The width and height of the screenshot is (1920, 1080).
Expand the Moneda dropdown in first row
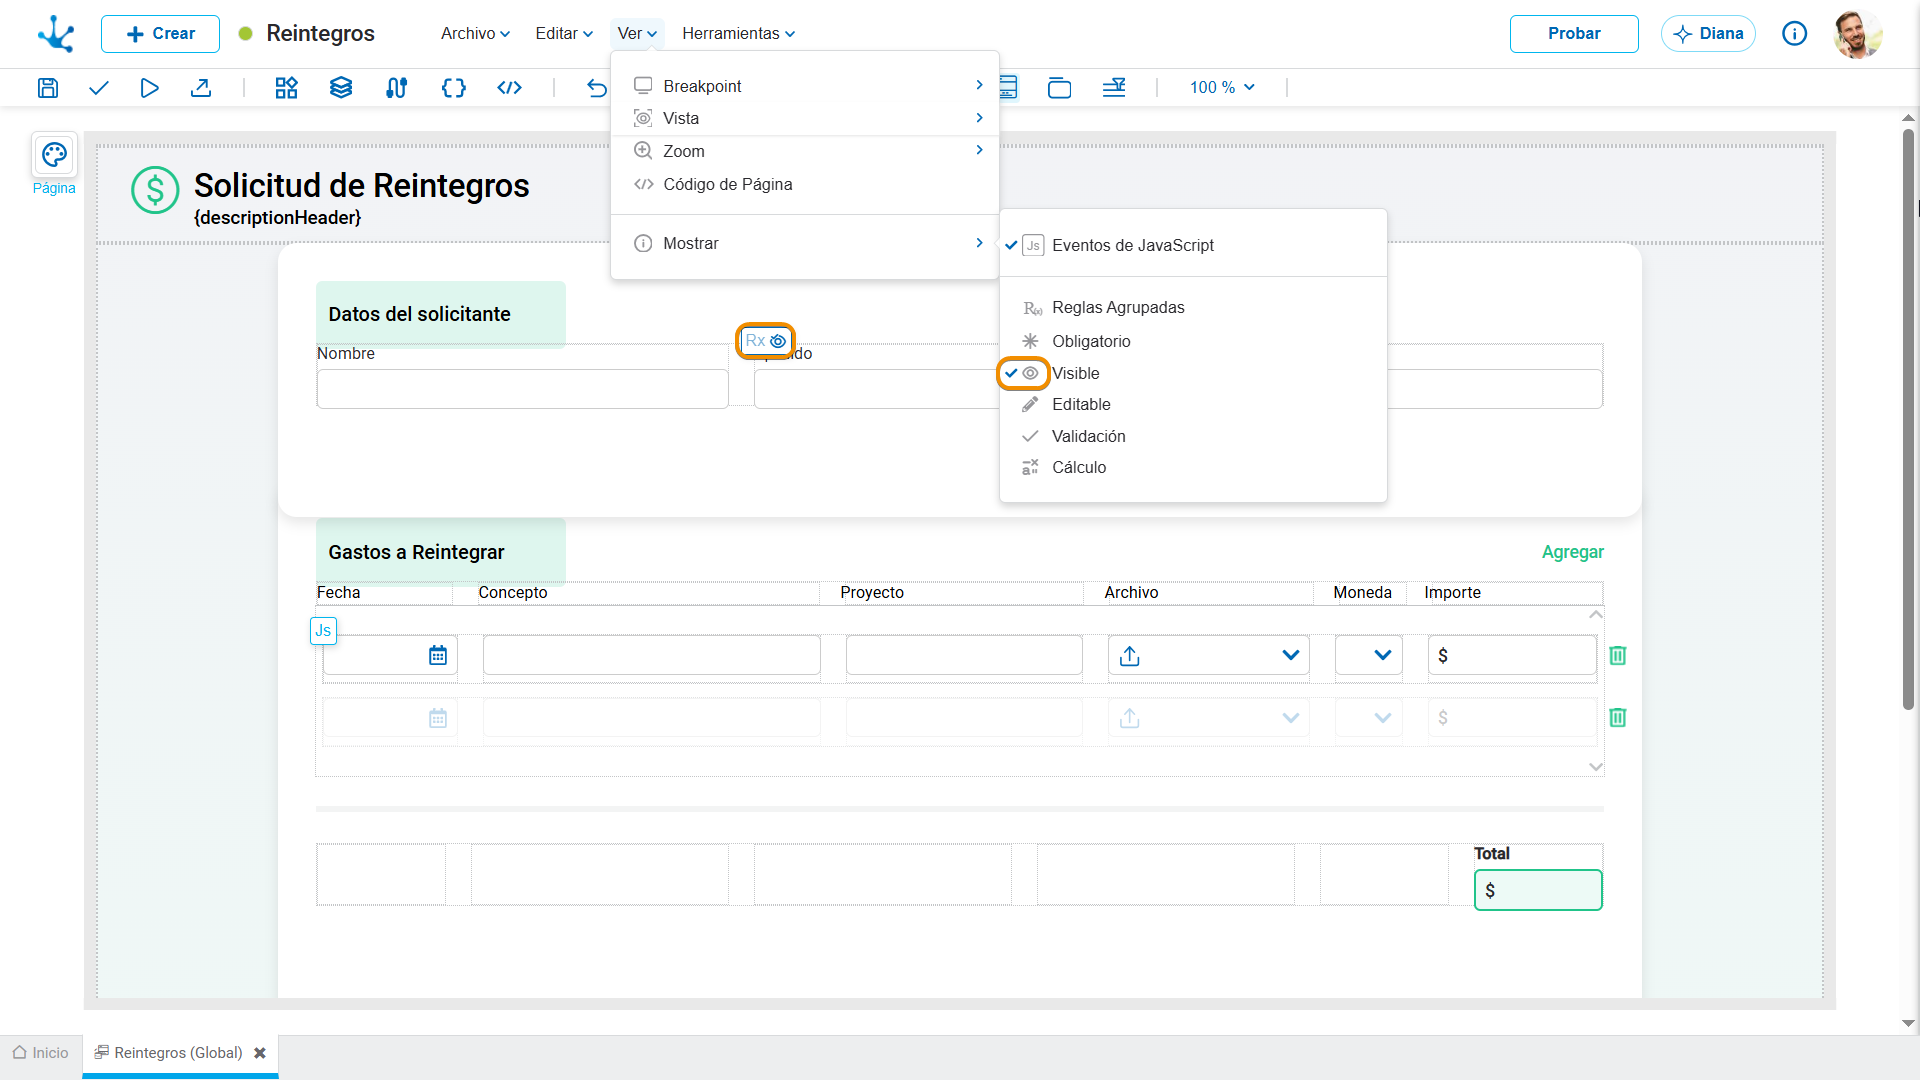point(1369,655)
